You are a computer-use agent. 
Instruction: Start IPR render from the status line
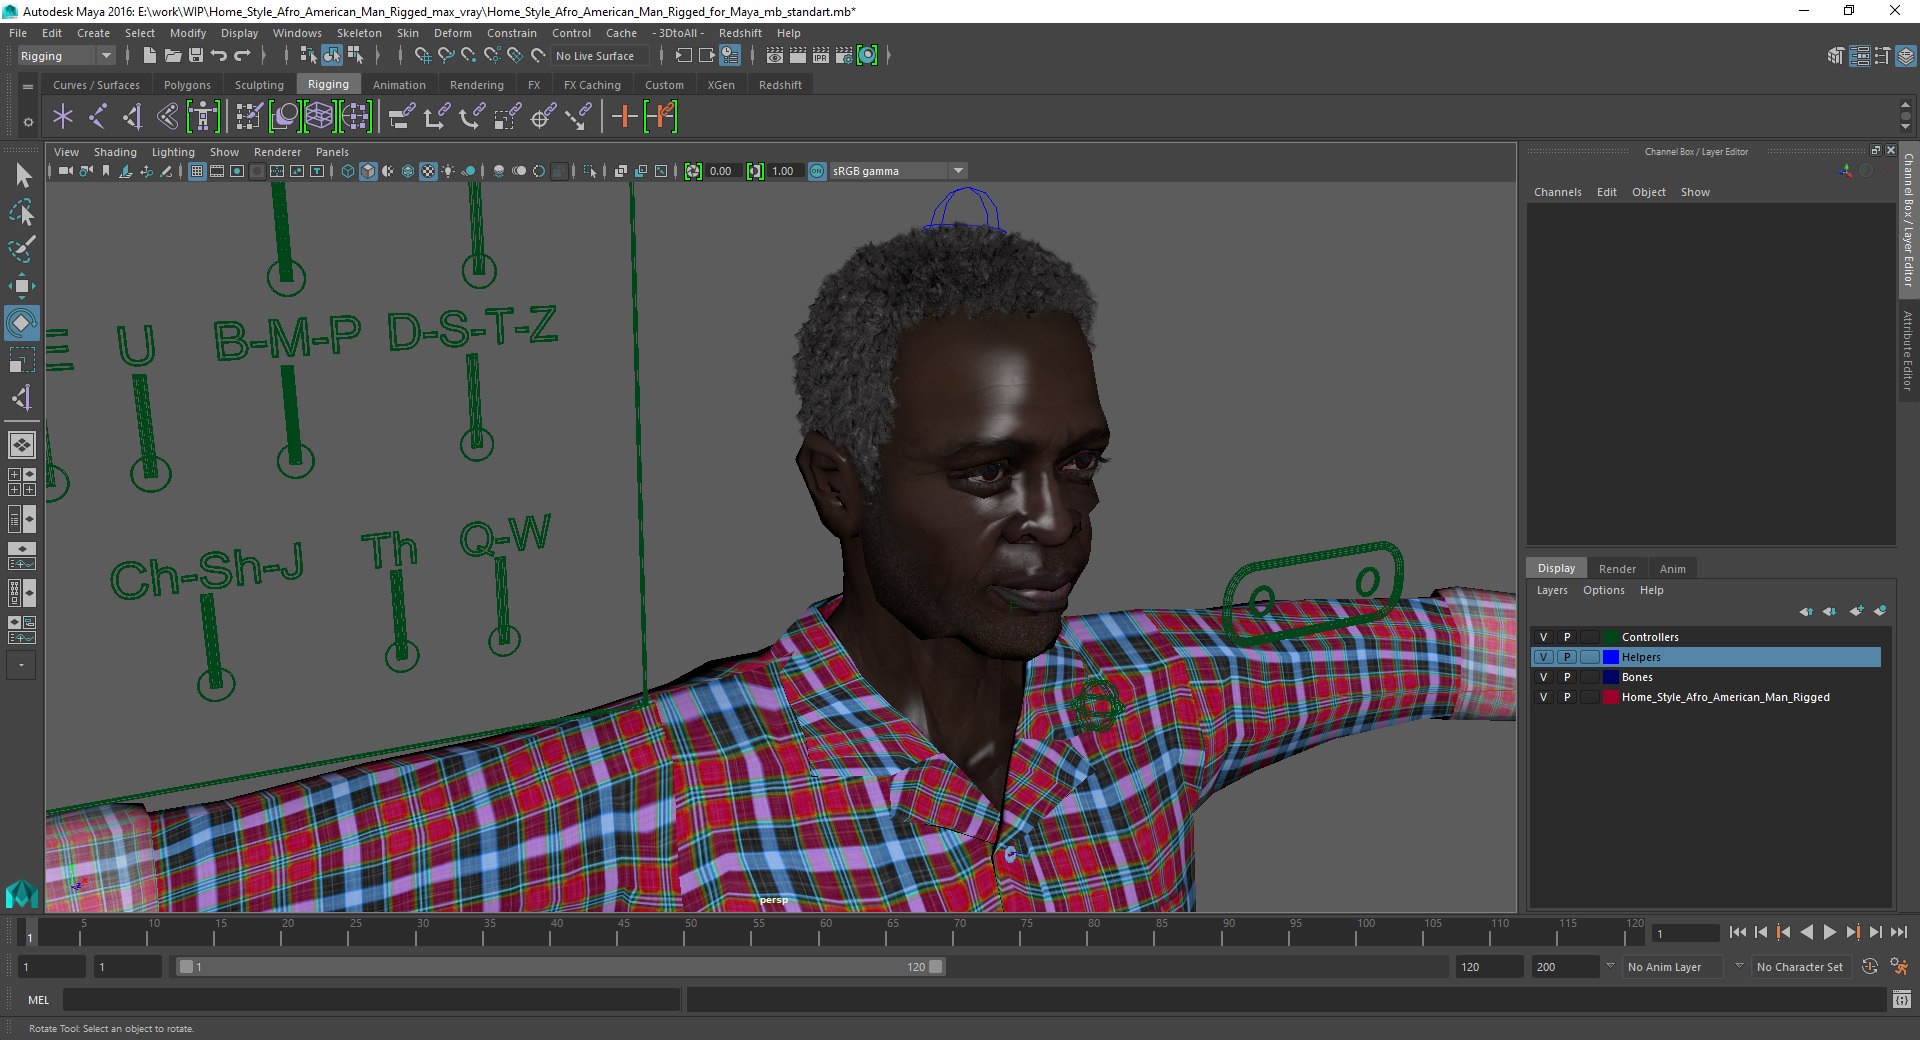820,56
